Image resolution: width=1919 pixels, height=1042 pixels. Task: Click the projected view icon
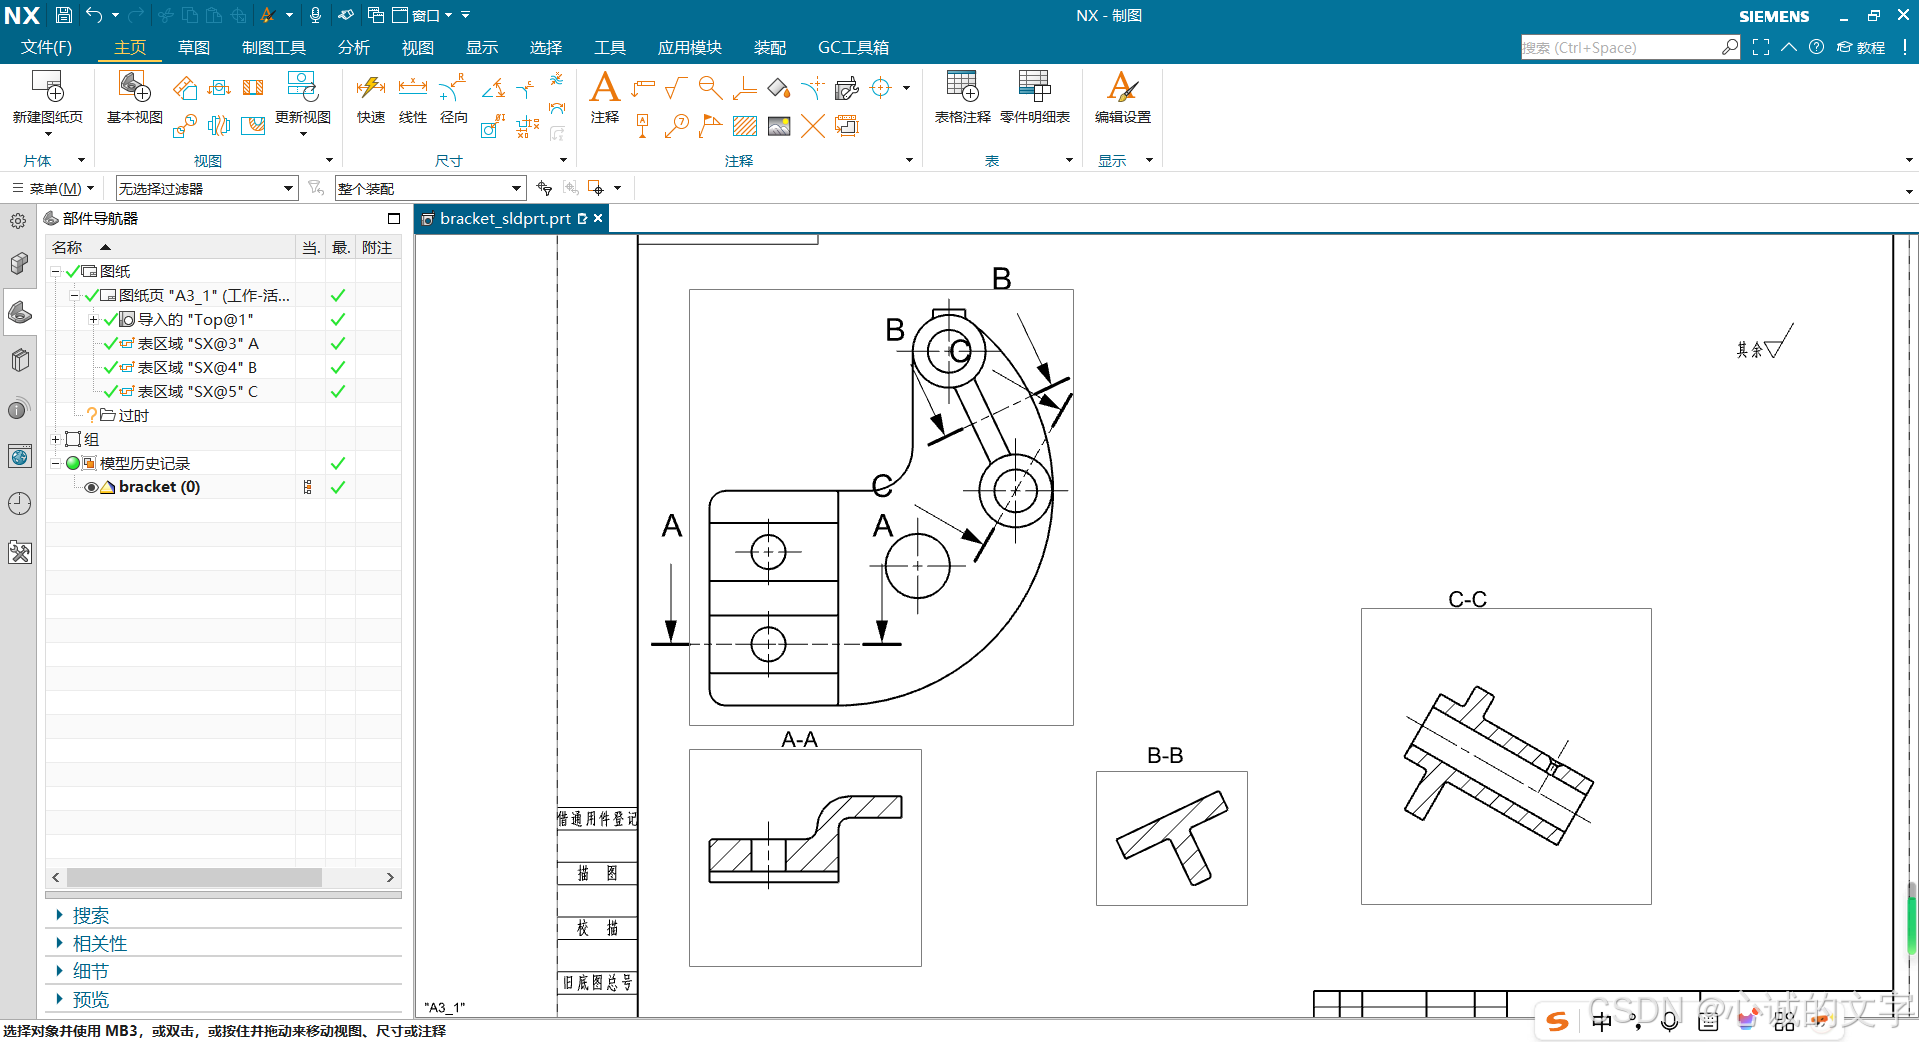[185, 88]
